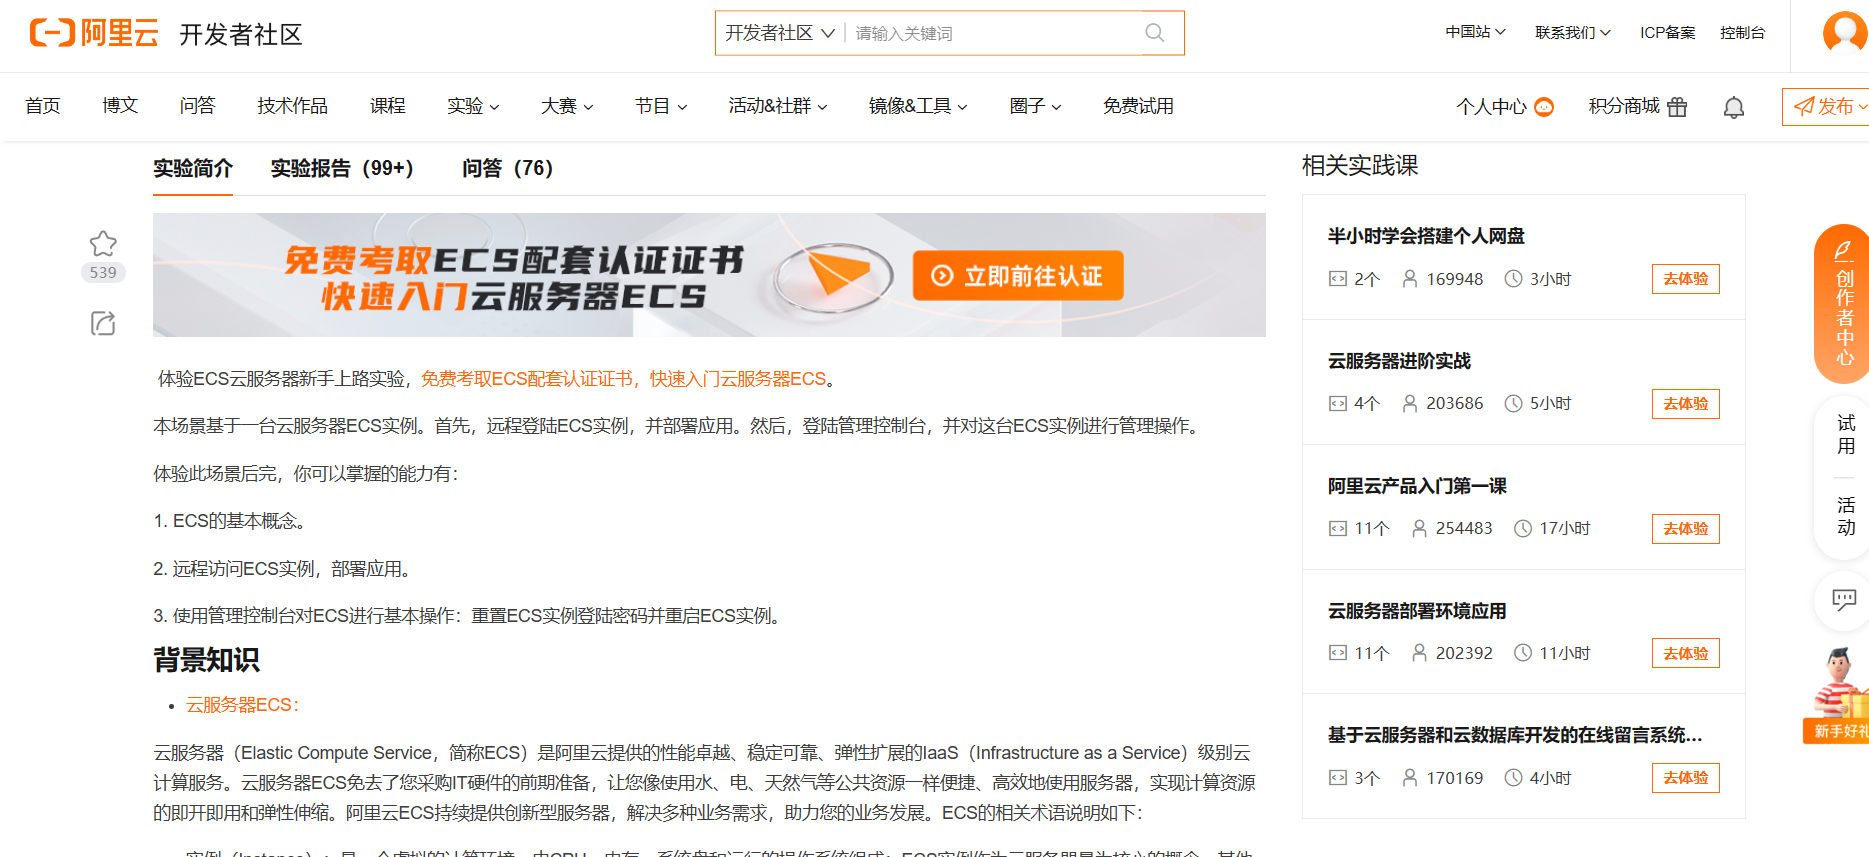This screenshot has height=857, width=1869.
Task: Click the 背景知识 heading
Action: point(206,660)
